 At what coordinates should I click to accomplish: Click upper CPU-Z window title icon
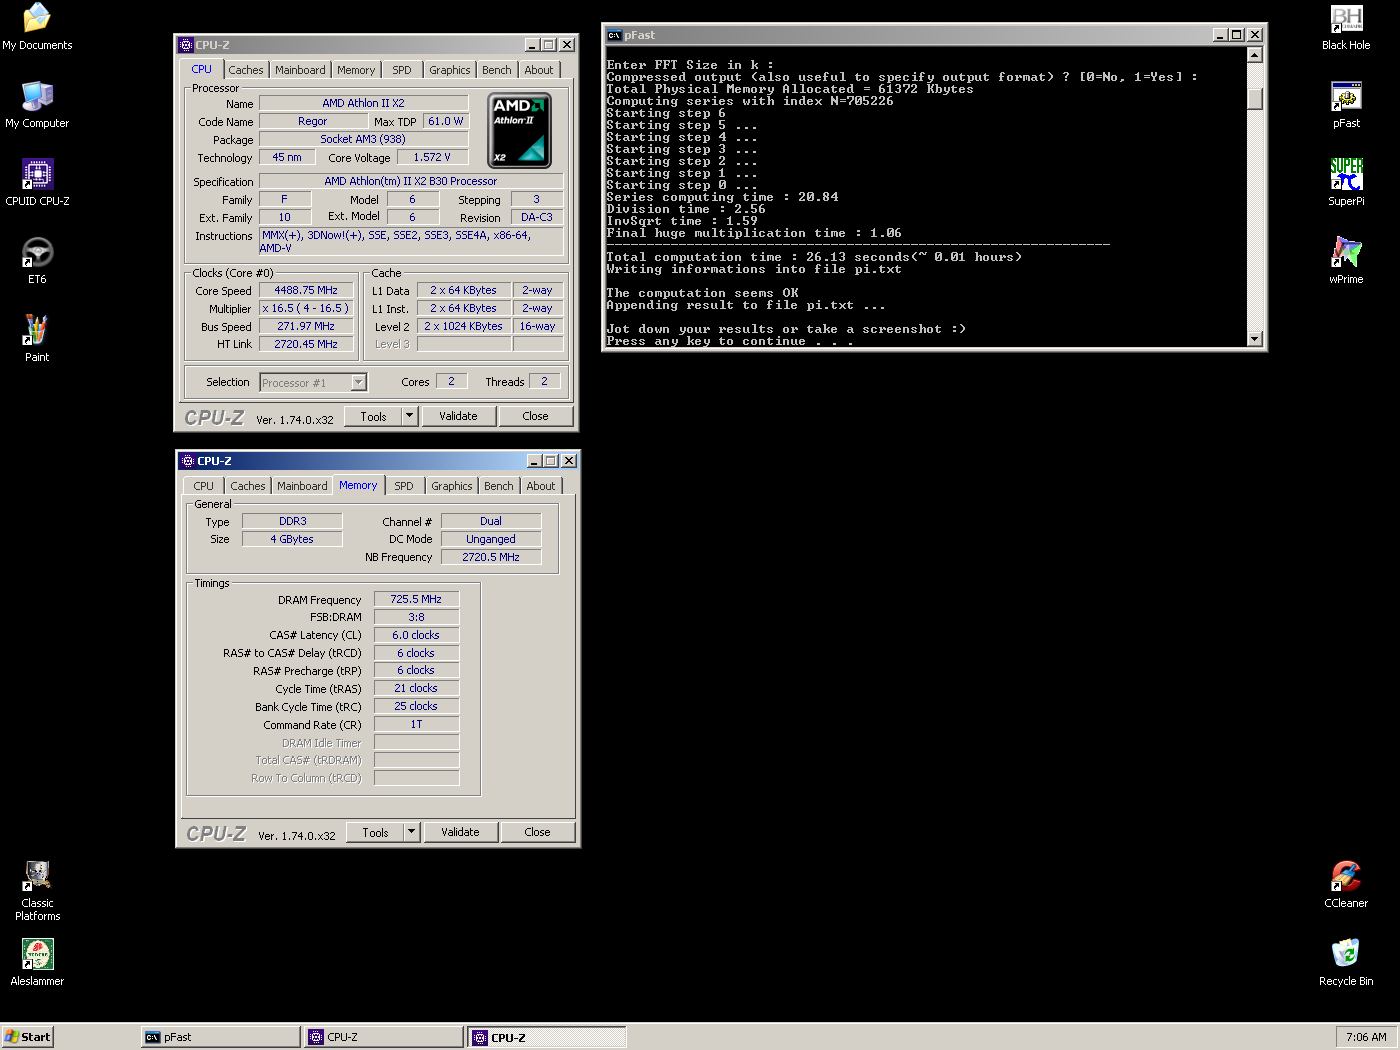point(186,45)
